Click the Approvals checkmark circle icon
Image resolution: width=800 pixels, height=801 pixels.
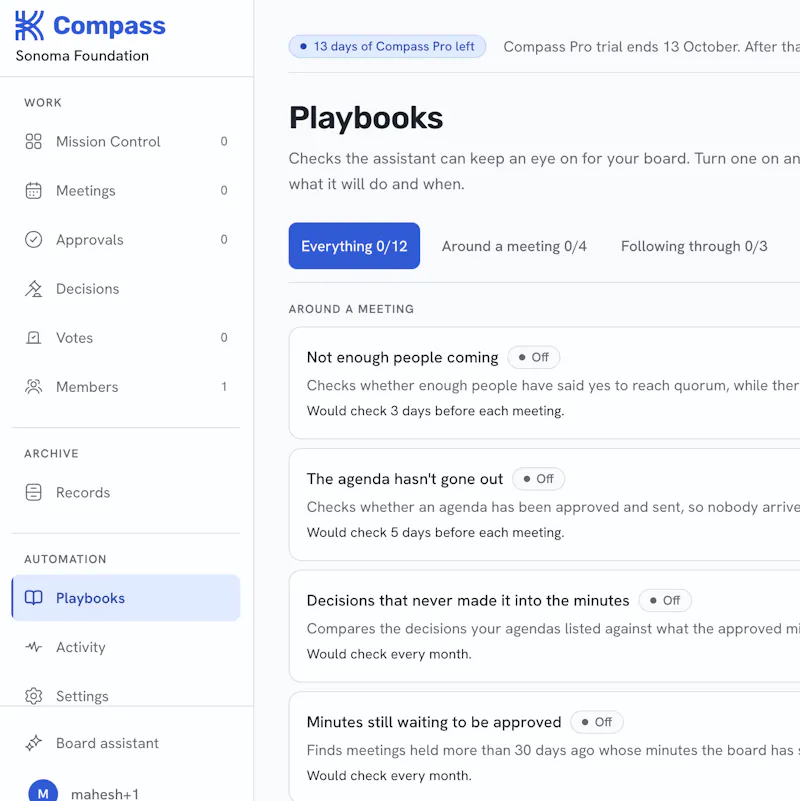[33, 240]
